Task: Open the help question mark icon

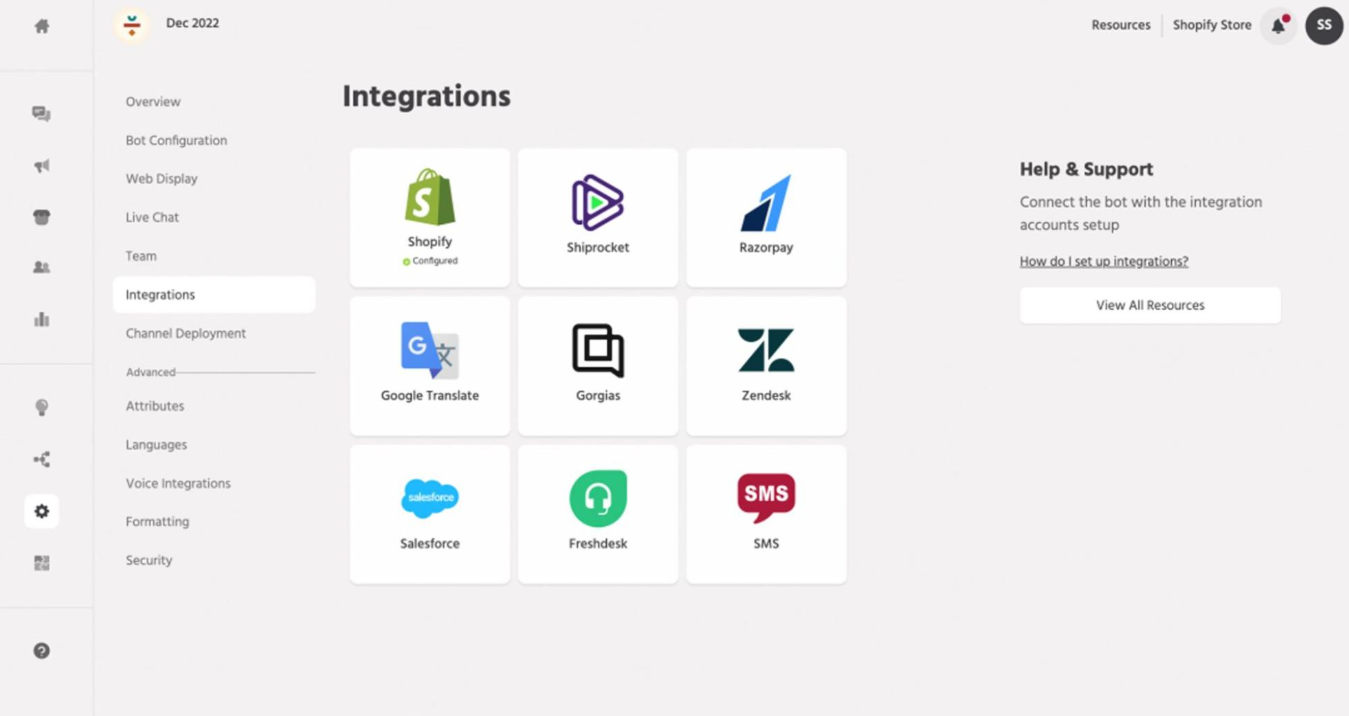Action: 42,651
